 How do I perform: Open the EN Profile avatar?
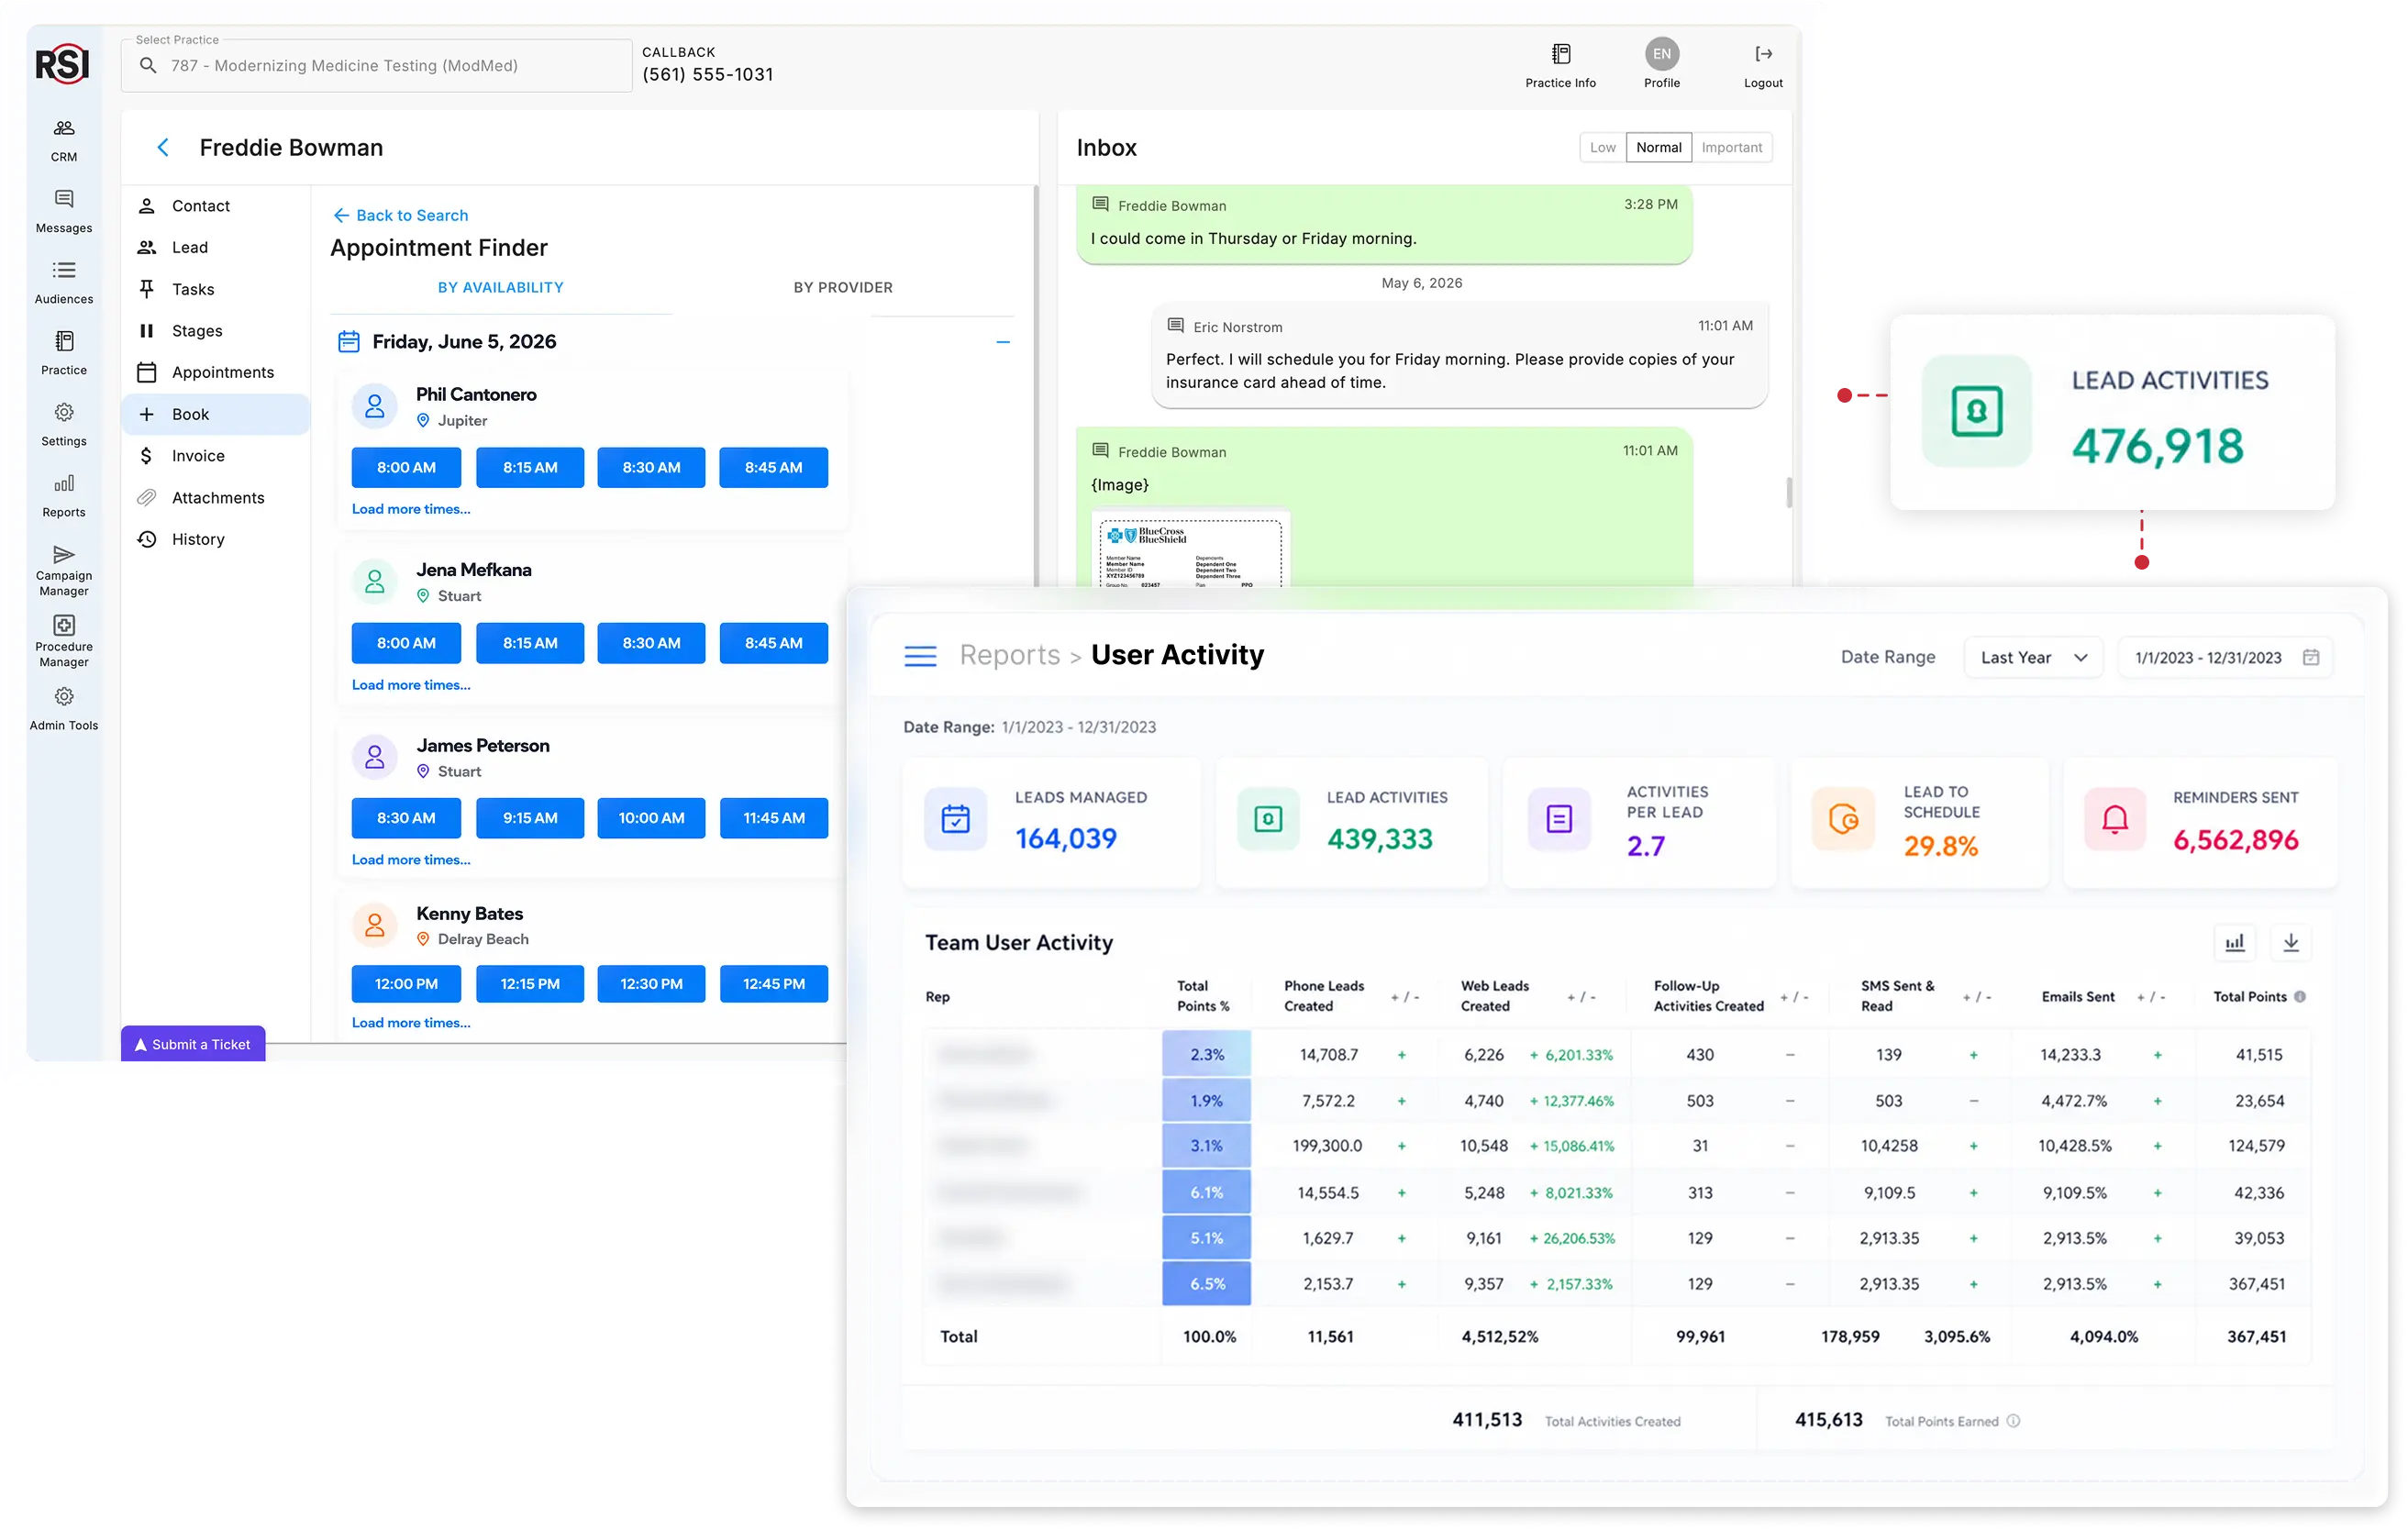1661,54
